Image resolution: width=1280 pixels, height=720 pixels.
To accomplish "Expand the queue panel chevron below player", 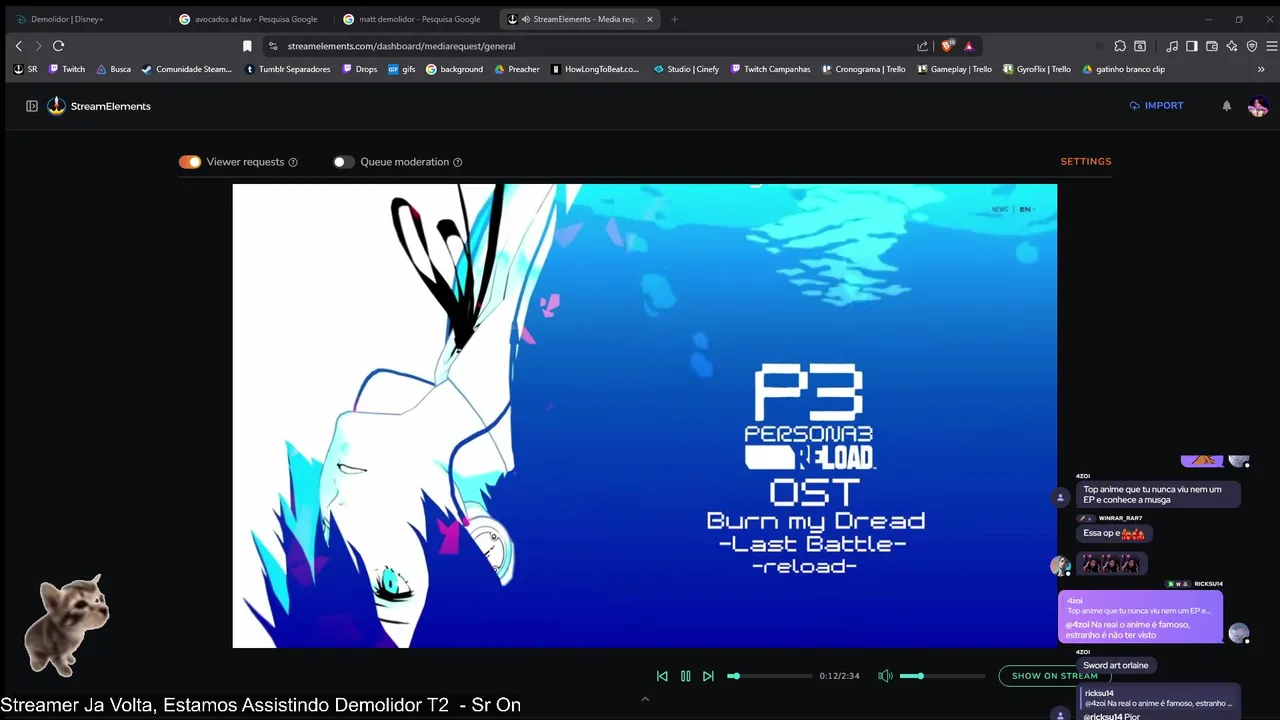I will click(645, 699).
